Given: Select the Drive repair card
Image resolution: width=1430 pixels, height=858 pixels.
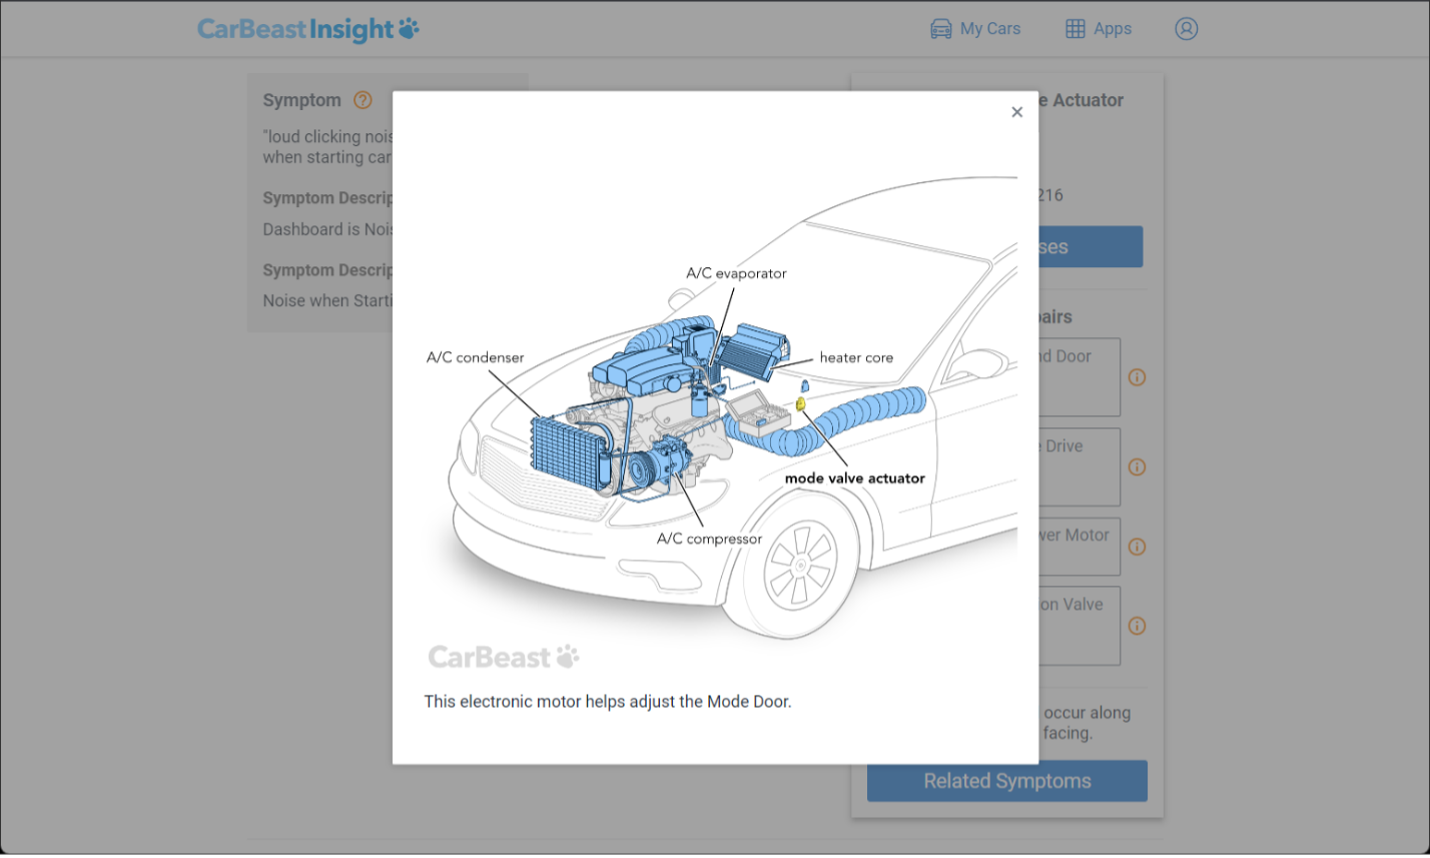Looking at the screenshot, I should click(x=1079, y=467).
